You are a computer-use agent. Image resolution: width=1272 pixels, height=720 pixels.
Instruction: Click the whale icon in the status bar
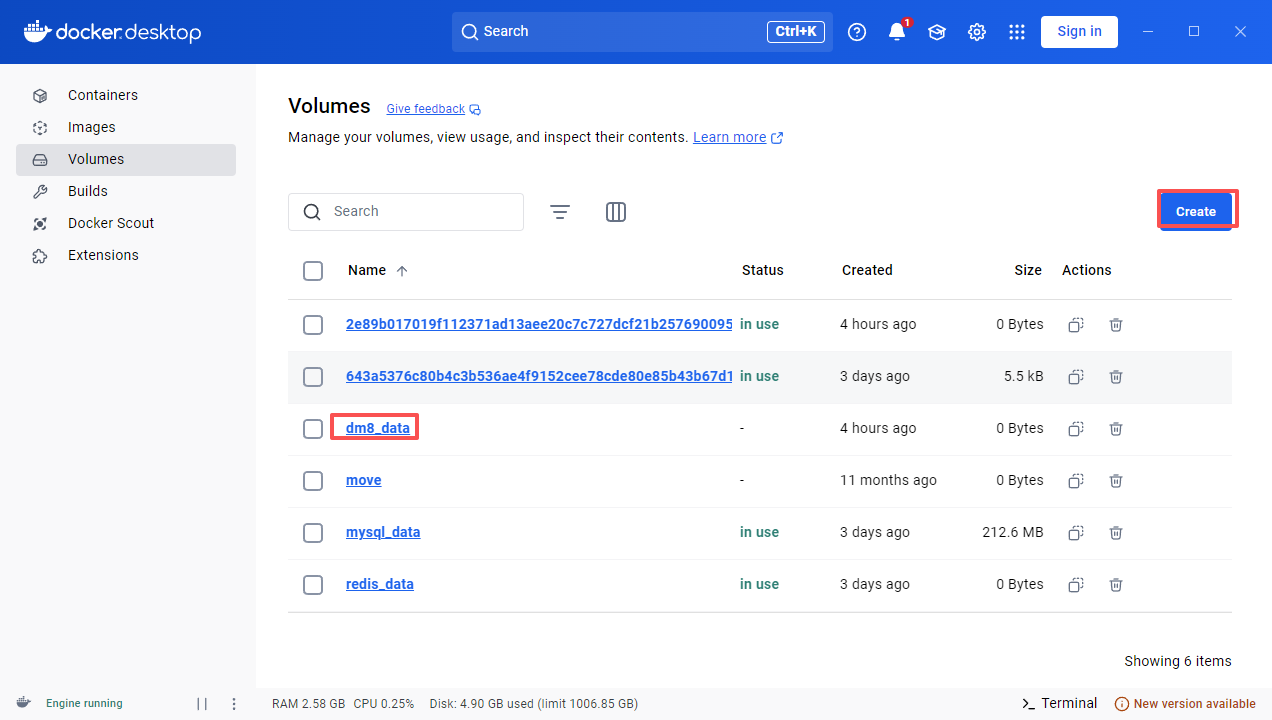(23, 703)
